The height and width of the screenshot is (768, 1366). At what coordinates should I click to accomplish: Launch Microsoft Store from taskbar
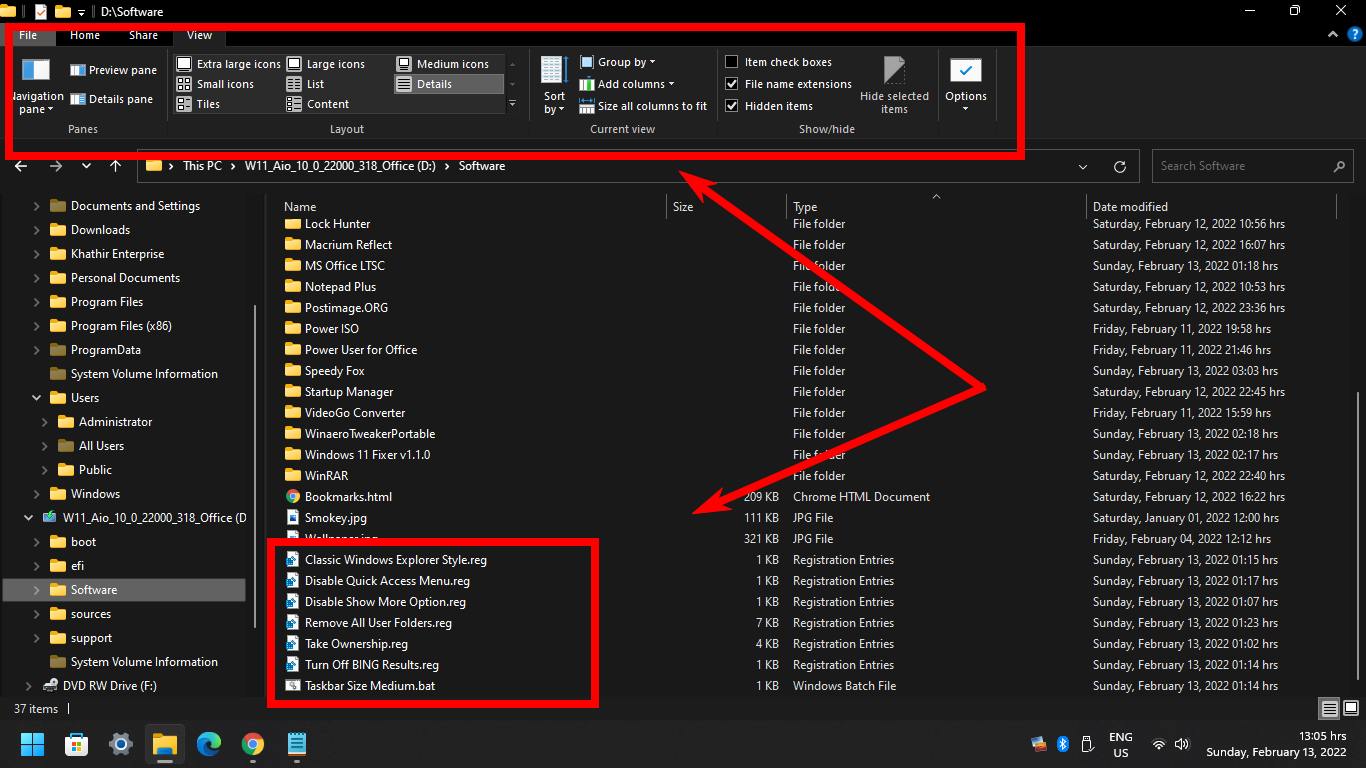[x=77, y=744]
